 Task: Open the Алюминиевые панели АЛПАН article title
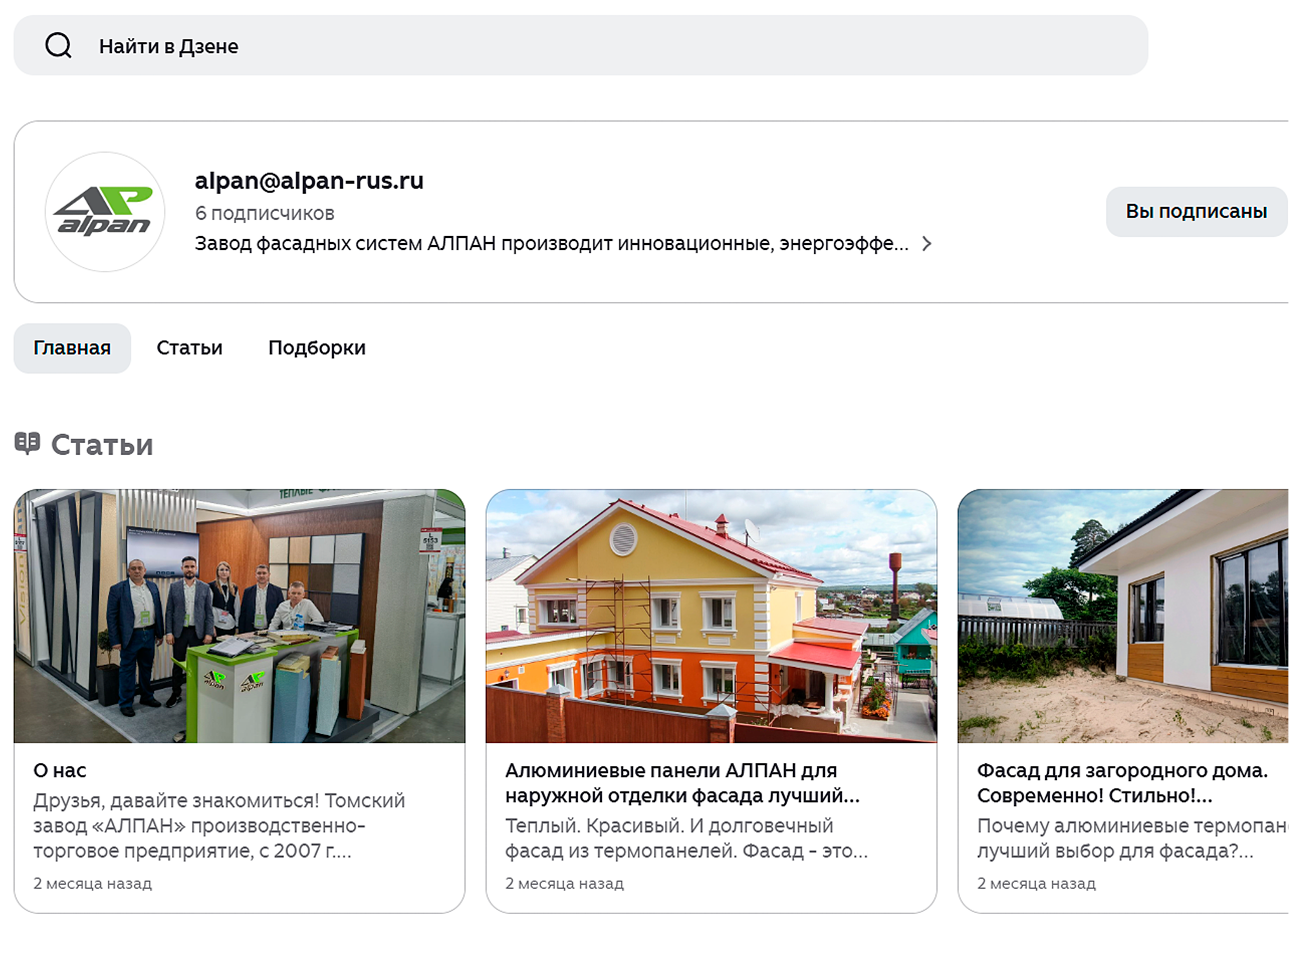coord(681,783)
